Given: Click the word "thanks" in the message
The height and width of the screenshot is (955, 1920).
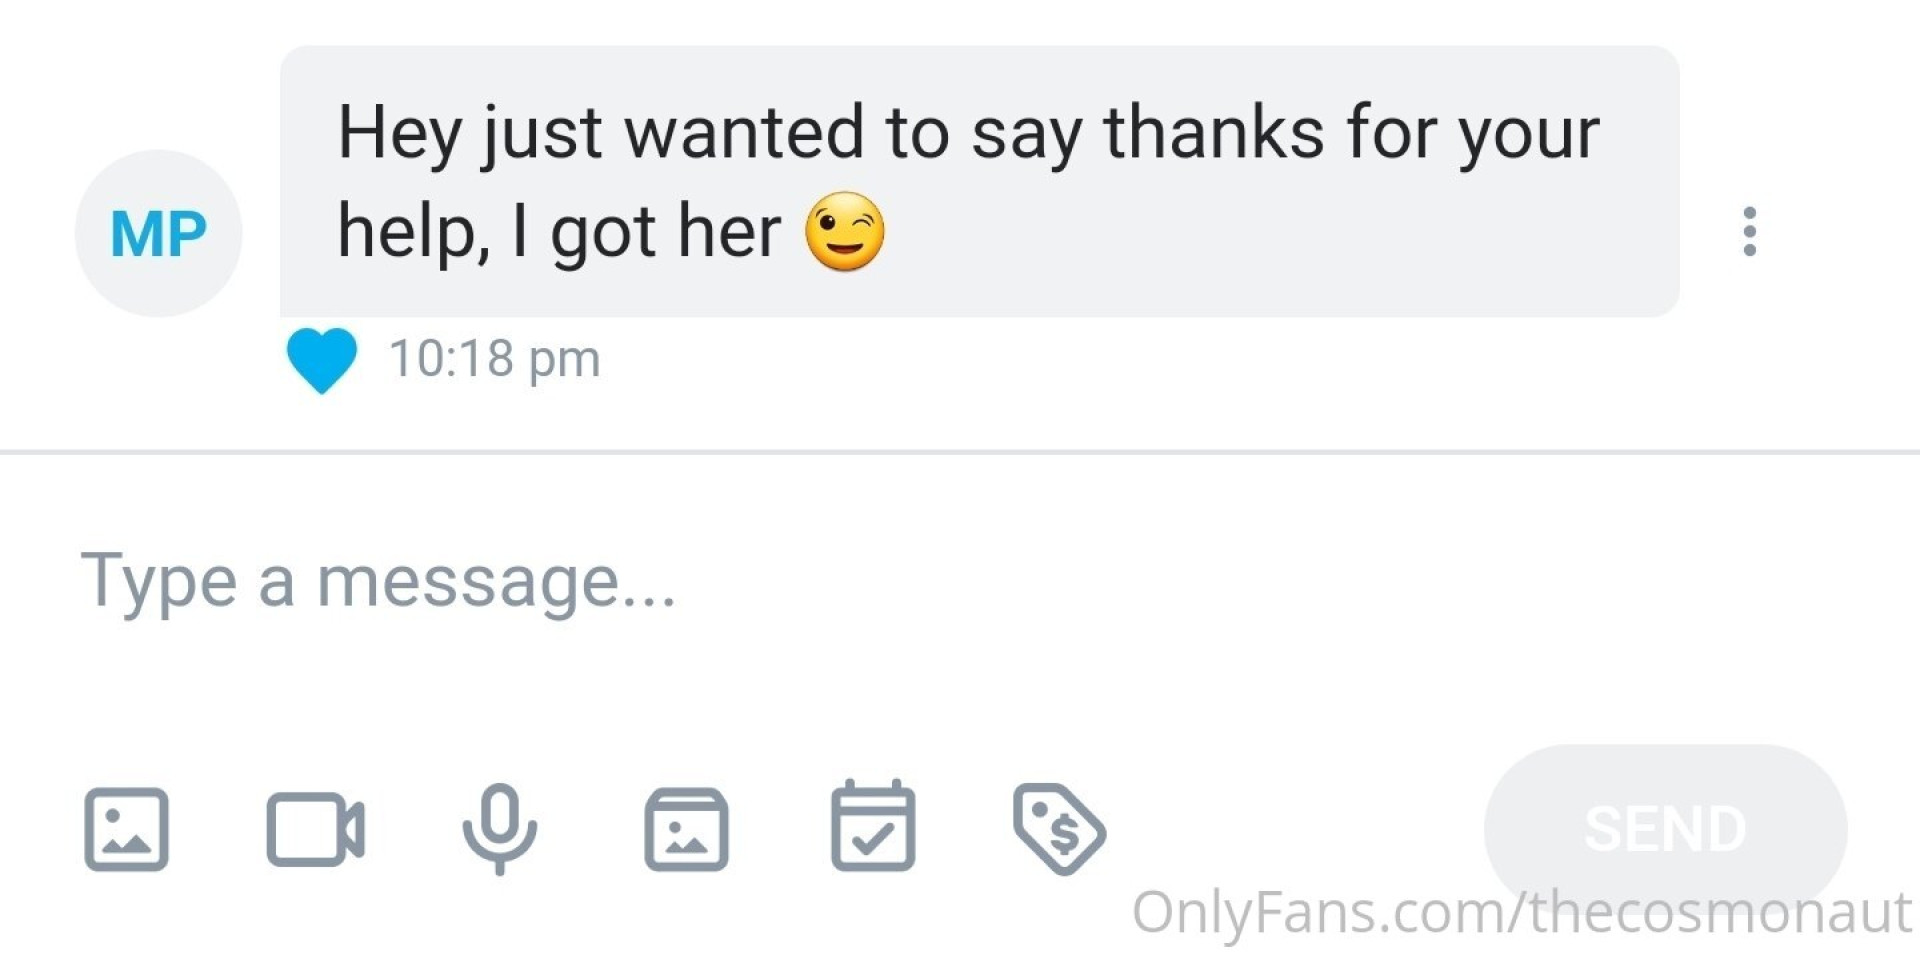Looking at the screenshot, I should click(x=1214, y=133).
